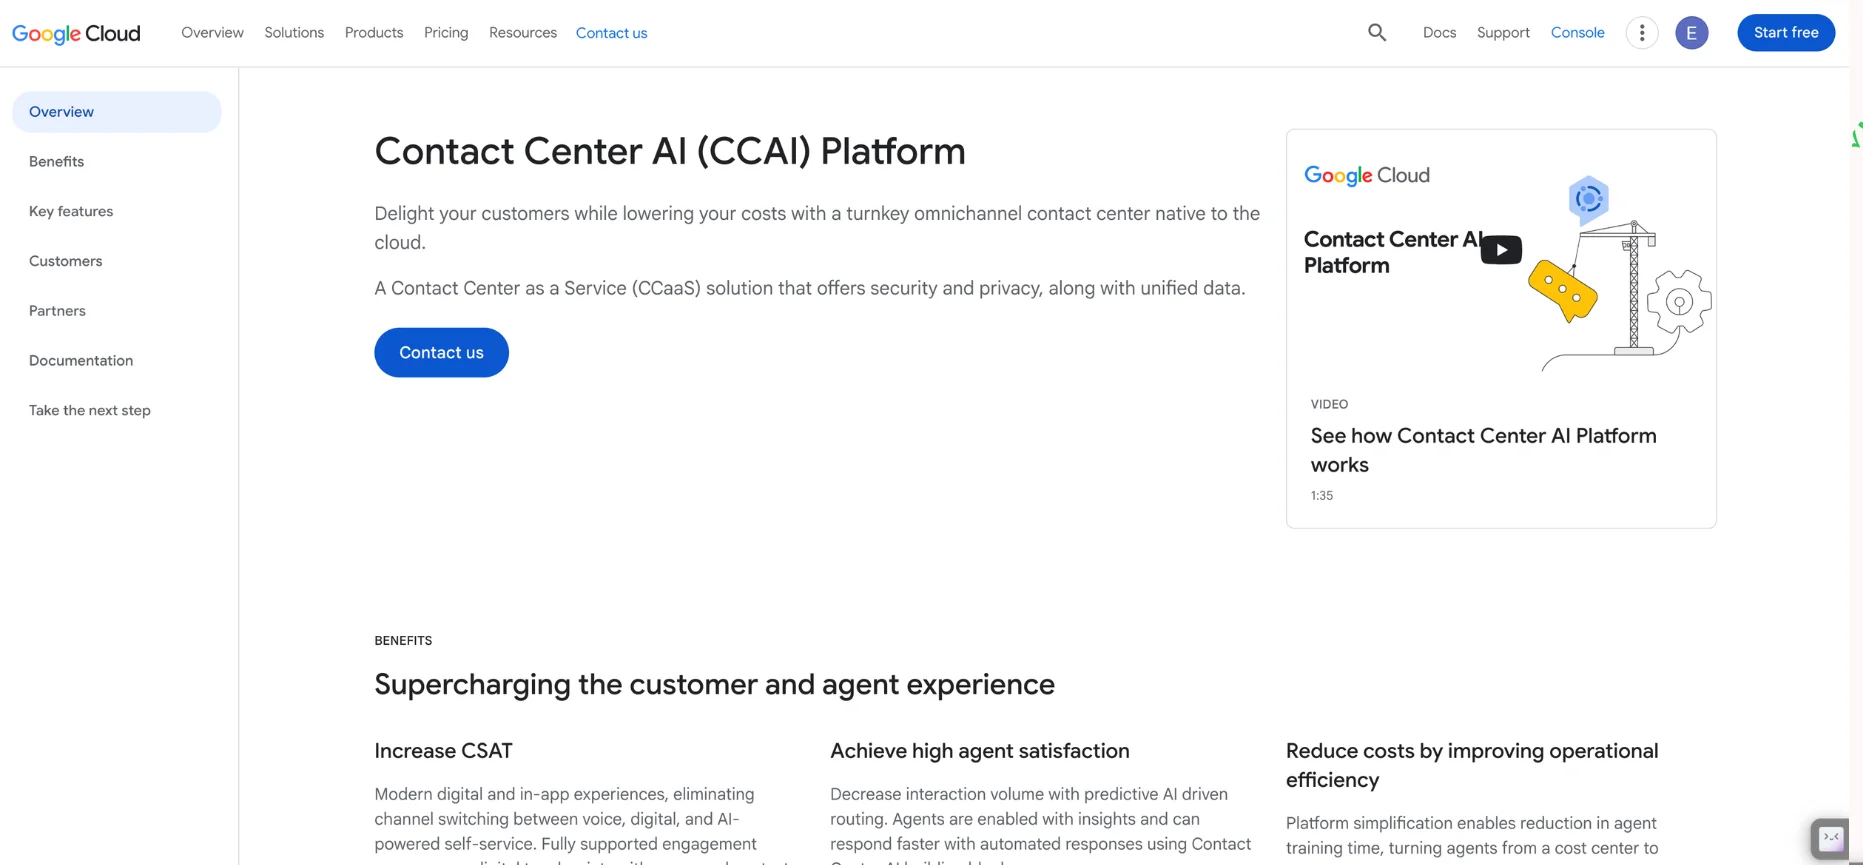
Task: Go to Overview in top navigation bar
Action: point(212,33)
